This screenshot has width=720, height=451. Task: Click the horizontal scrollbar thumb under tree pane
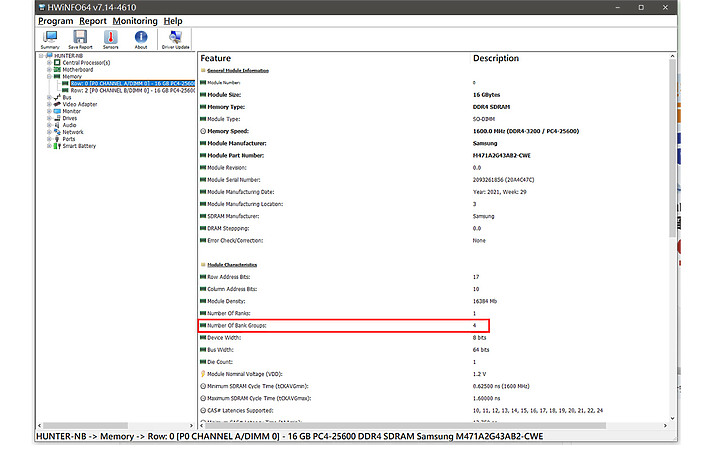(85, 426)
